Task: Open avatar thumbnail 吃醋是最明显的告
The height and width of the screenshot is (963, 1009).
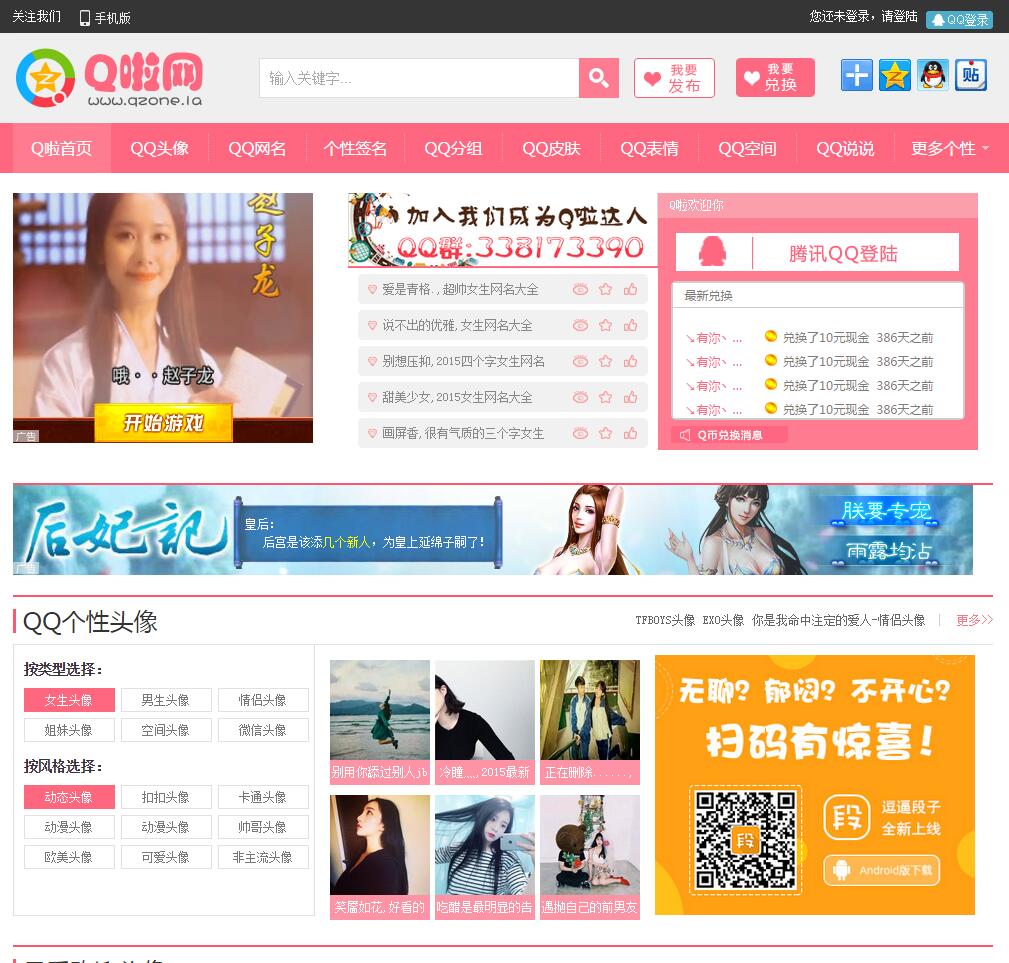Action: coord(485,857)
